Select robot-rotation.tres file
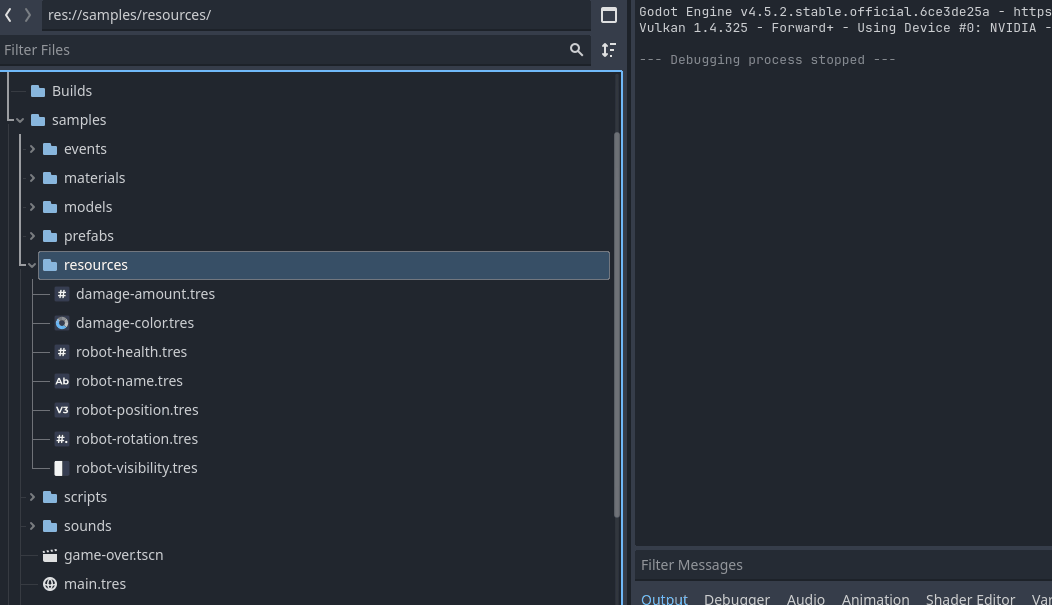Screen dimensions: 1052x605 click(137, 439)
